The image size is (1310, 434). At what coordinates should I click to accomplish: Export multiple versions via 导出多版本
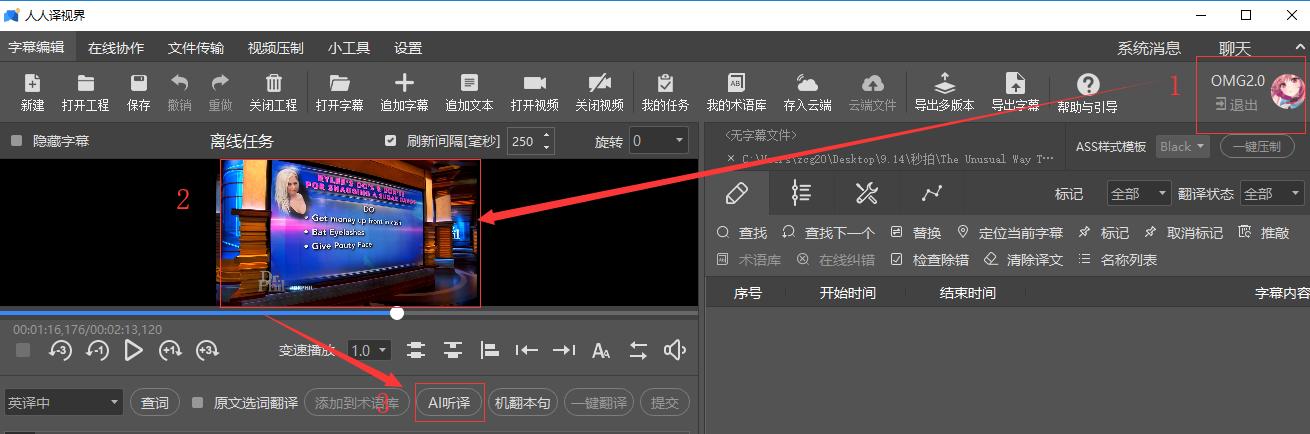click(x=944, y=92)
